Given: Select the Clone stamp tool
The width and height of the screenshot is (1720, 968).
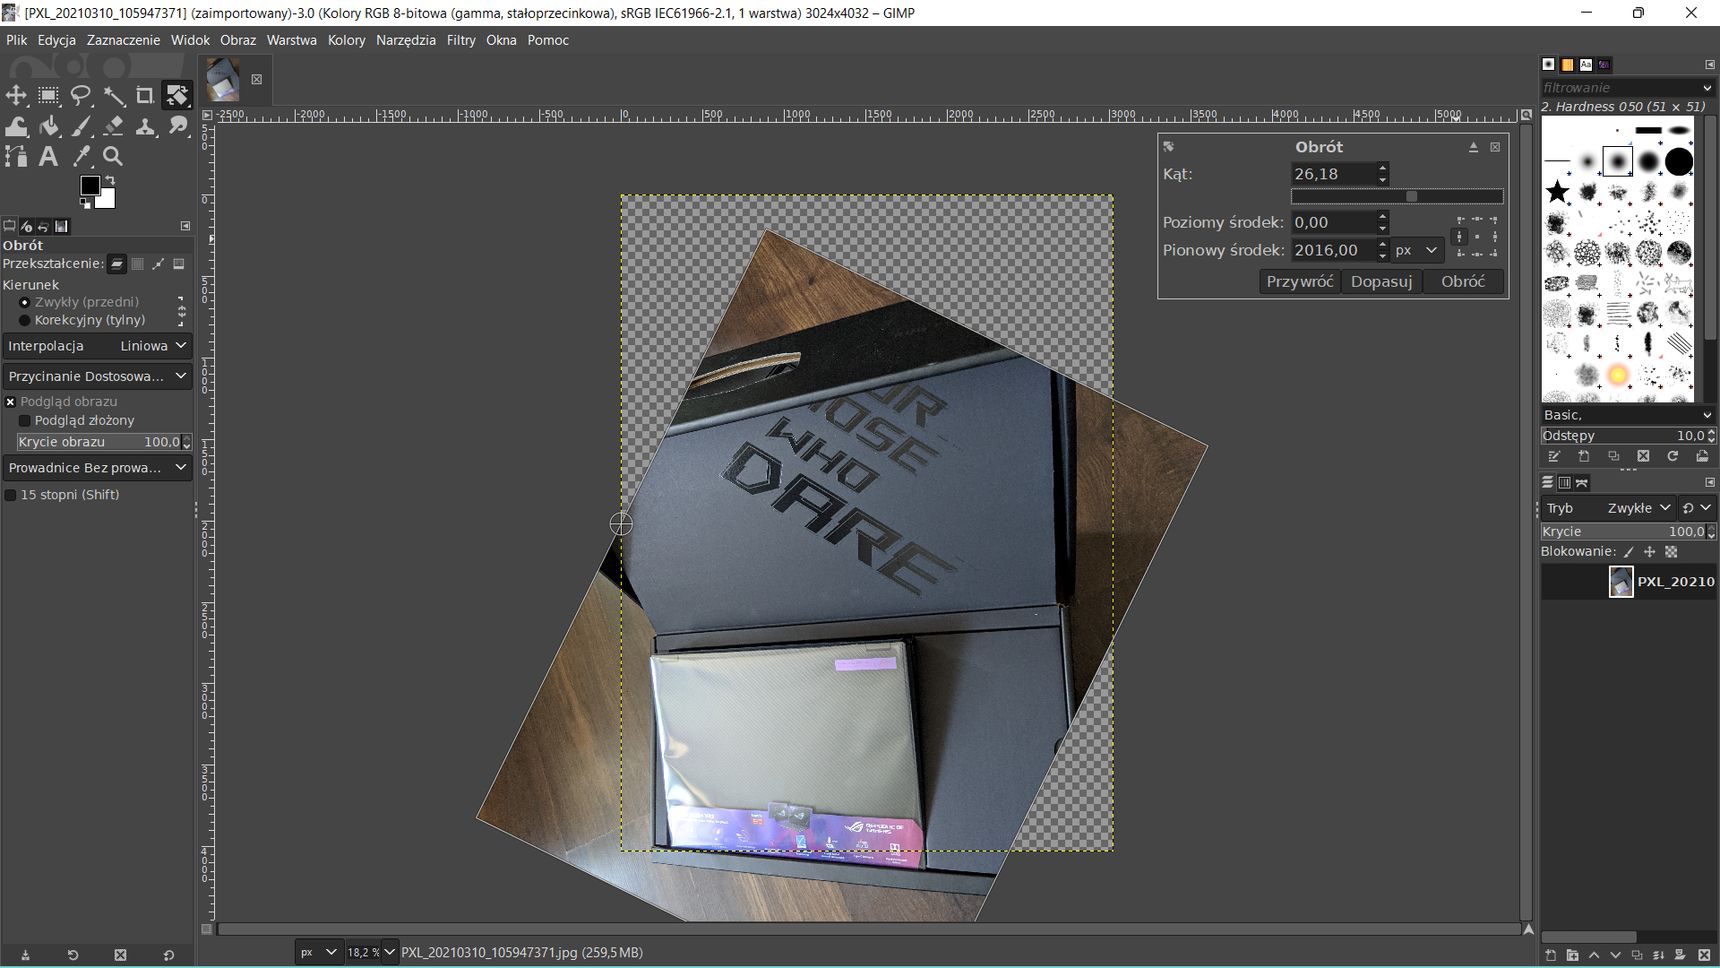Looking at the screenshot, I should tap(145, 126).
